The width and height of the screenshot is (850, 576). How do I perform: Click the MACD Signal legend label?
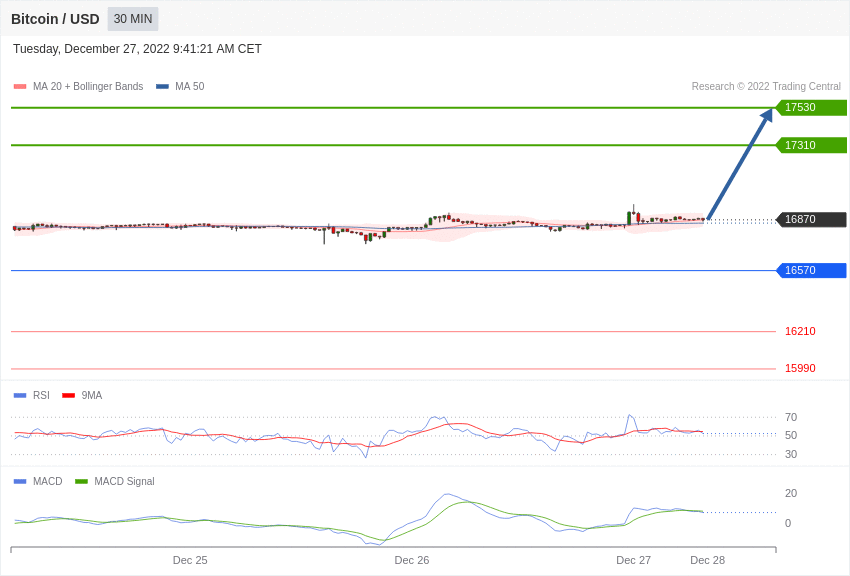(124, 481)
